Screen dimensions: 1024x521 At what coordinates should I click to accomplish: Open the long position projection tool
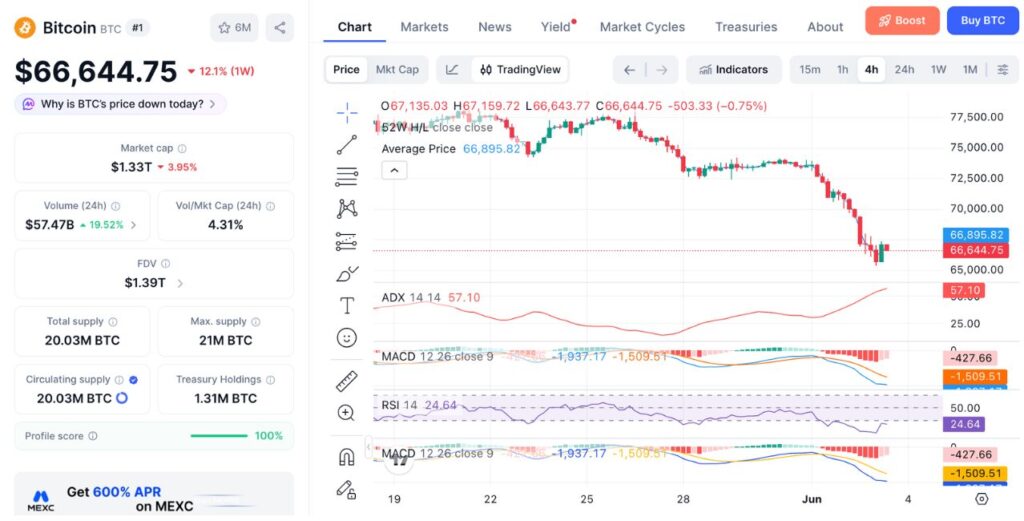click(x=347, y=242)
